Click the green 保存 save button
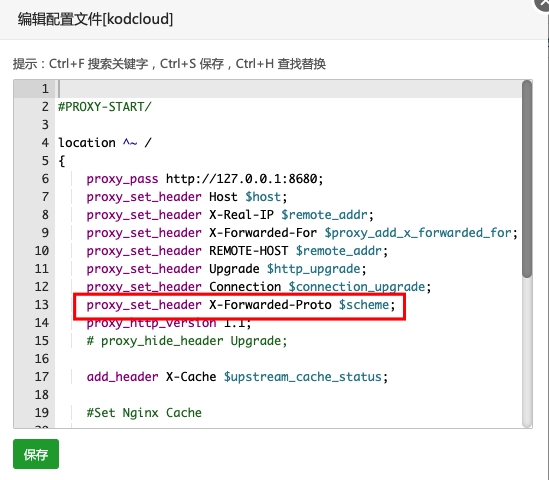This screenshot has width=549, height=480. click(x=36, y=454)
